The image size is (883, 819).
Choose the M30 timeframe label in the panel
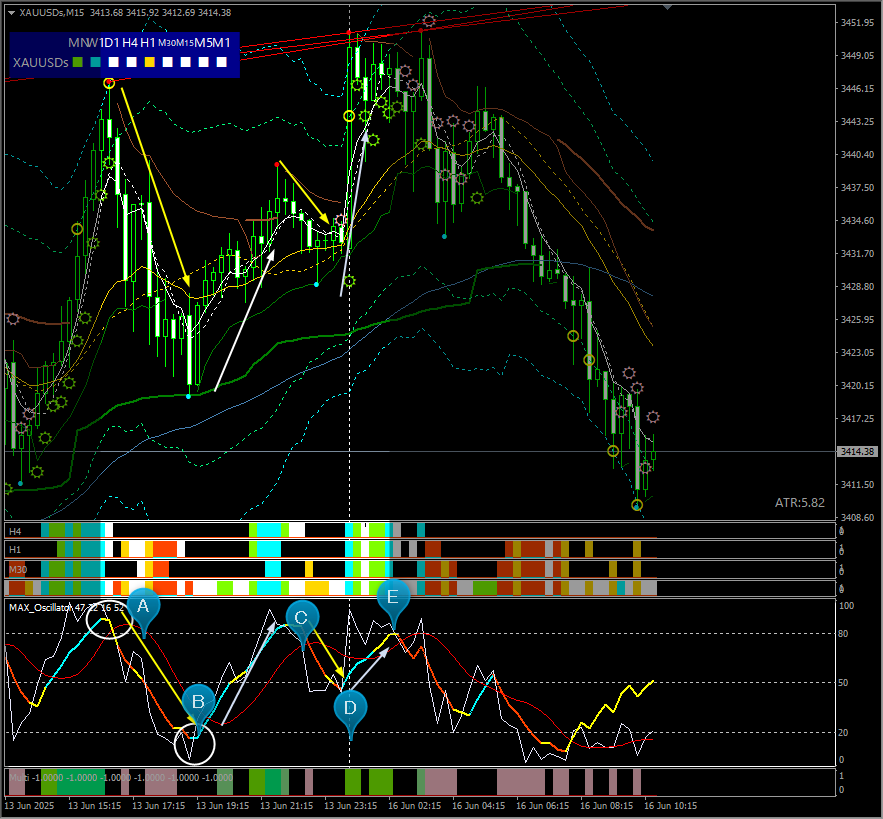(167, 43)
